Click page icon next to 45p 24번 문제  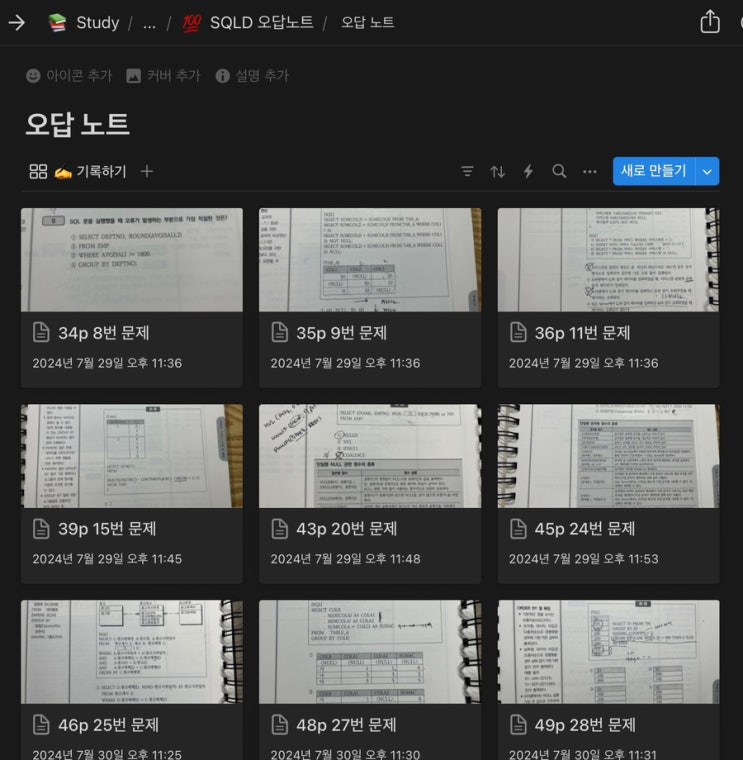point(518,528)
